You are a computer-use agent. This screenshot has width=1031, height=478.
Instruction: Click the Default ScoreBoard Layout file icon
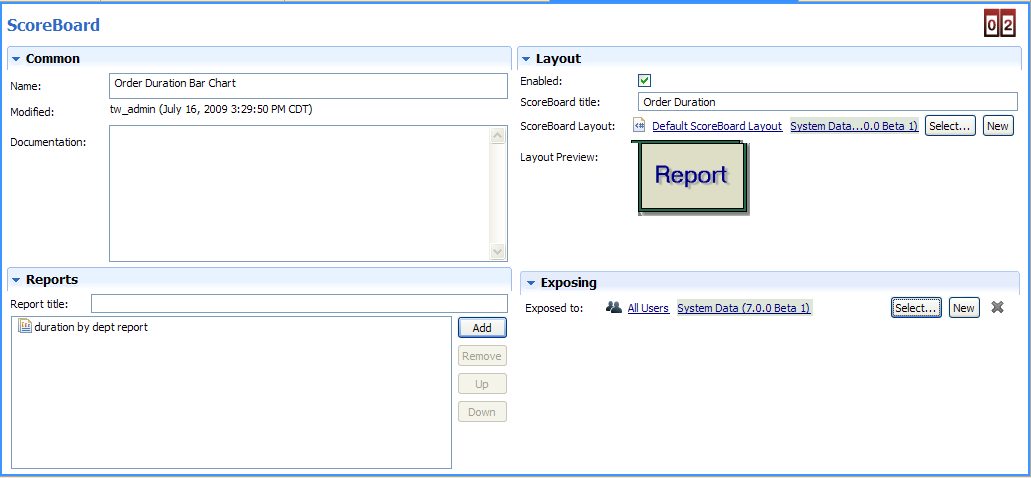639,126
